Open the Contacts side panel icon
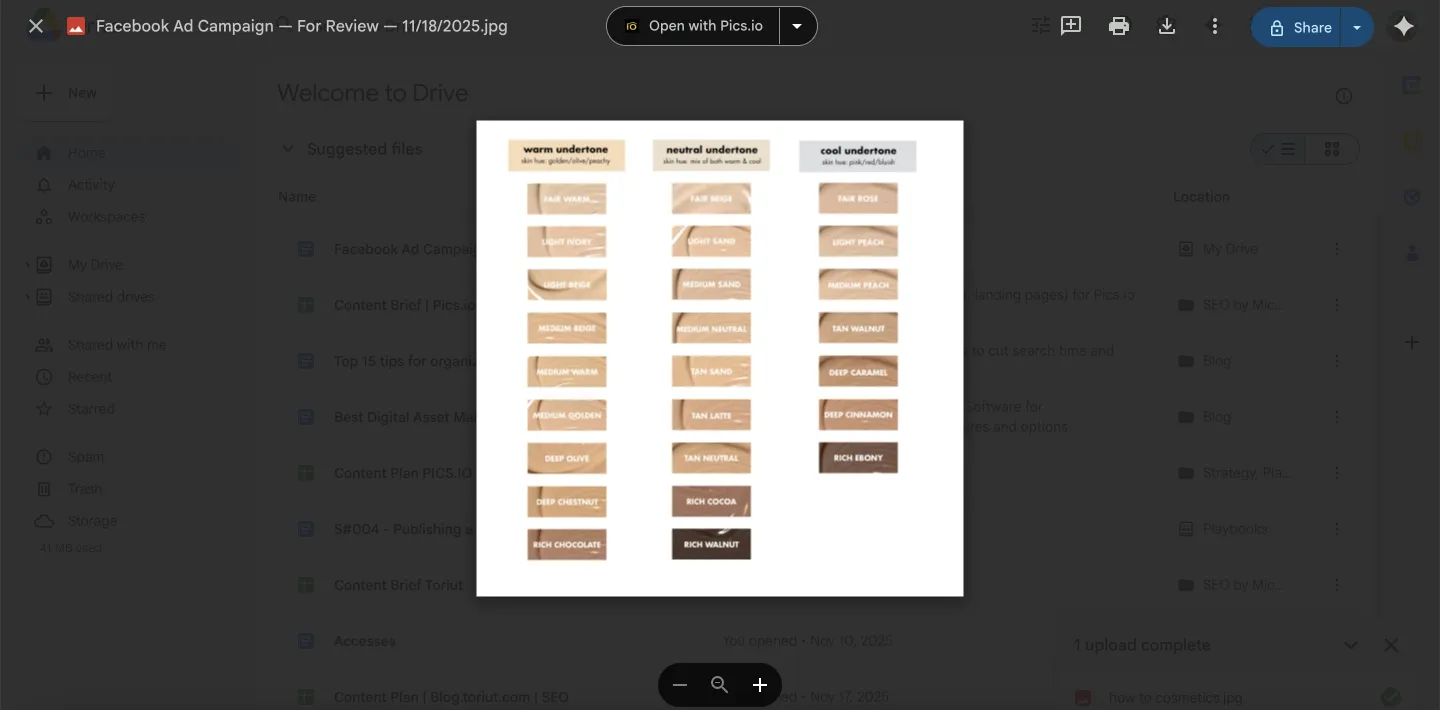1440x710 pixels. [x=1412, y=254]
